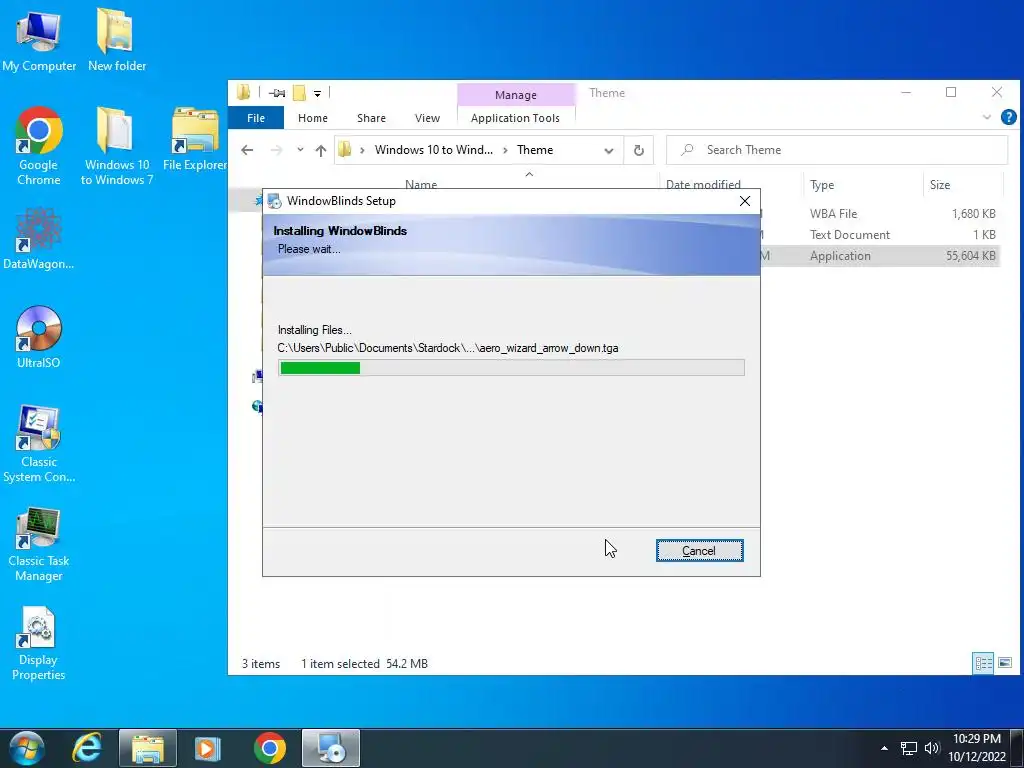Open Windows 10 to Windows 7 folder icon
This screenshot has height=768, width=1024.
117,146
